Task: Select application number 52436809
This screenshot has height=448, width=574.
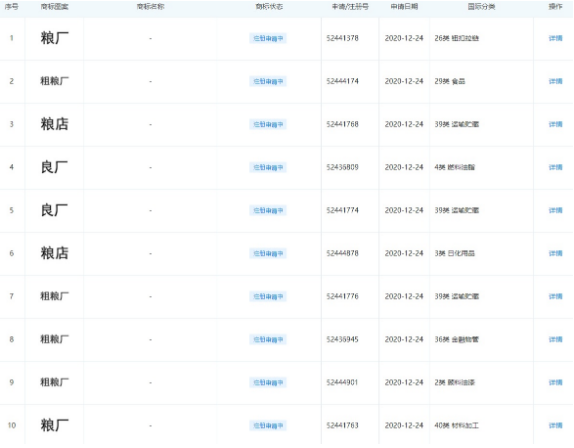Action: tap(342, 167)
